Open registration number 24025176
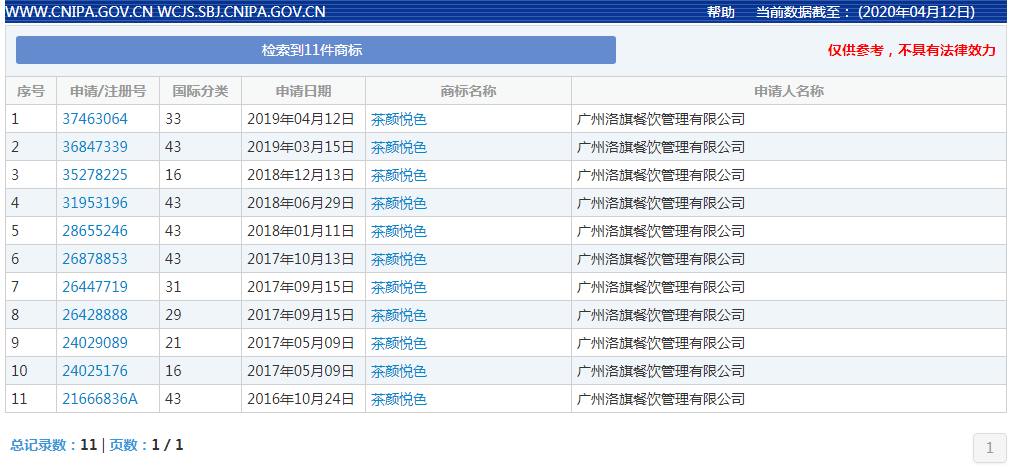 point(95,371)
